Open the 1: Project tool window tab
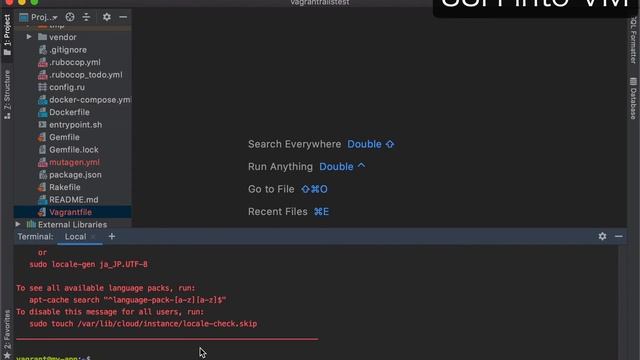 pos(7,35)
